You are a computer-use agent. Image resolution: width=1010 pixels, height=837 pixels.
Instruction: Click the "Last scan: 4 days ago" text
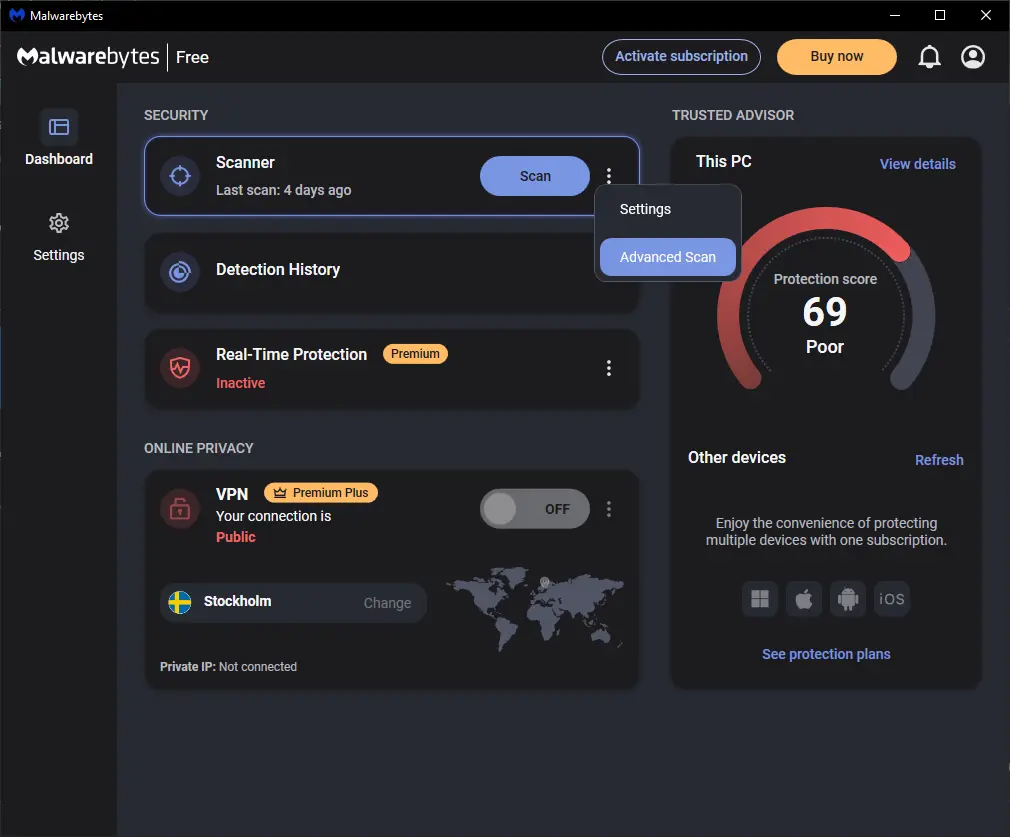[x=283, y=190]
